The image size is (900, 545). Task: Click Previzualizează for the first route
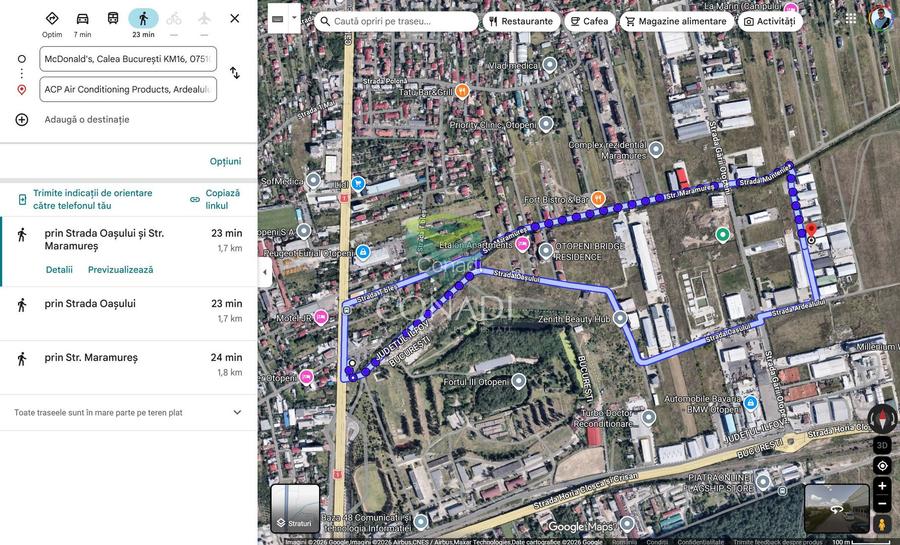[121, 270]
